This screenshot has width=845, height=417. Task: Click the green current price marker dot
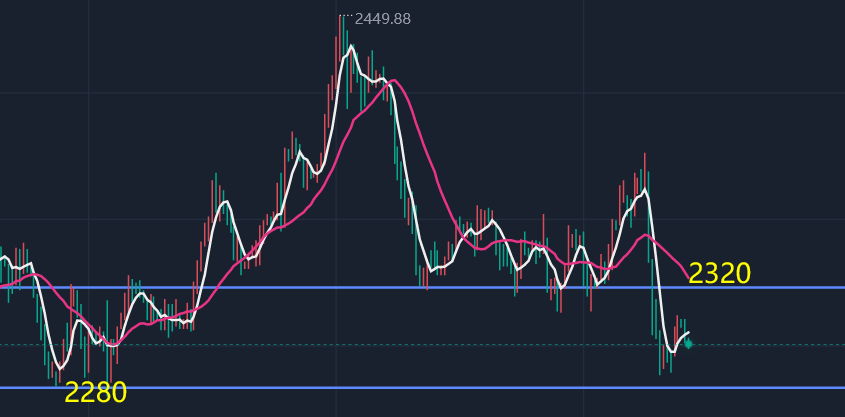[688, 344]
